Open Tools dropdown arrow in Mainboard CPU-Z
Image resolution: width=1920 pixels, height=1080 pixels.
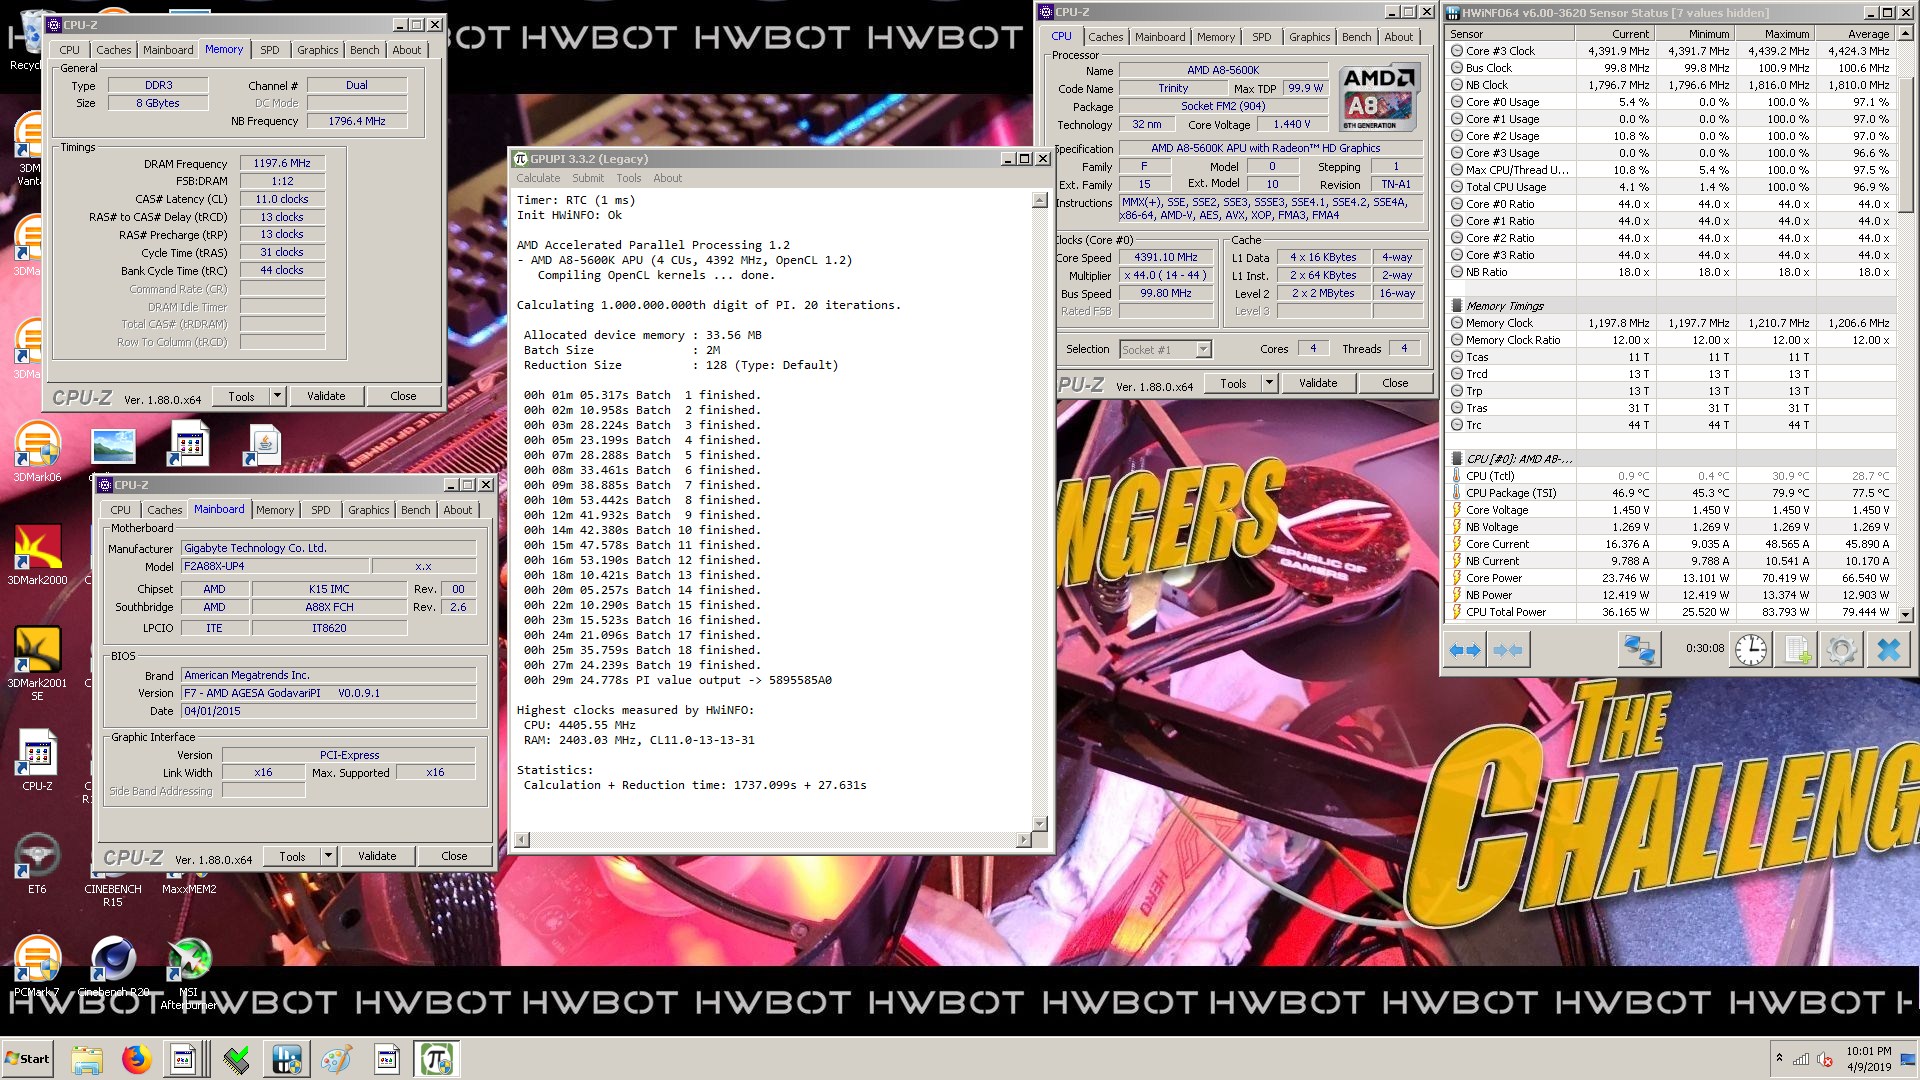click(329, 856)
